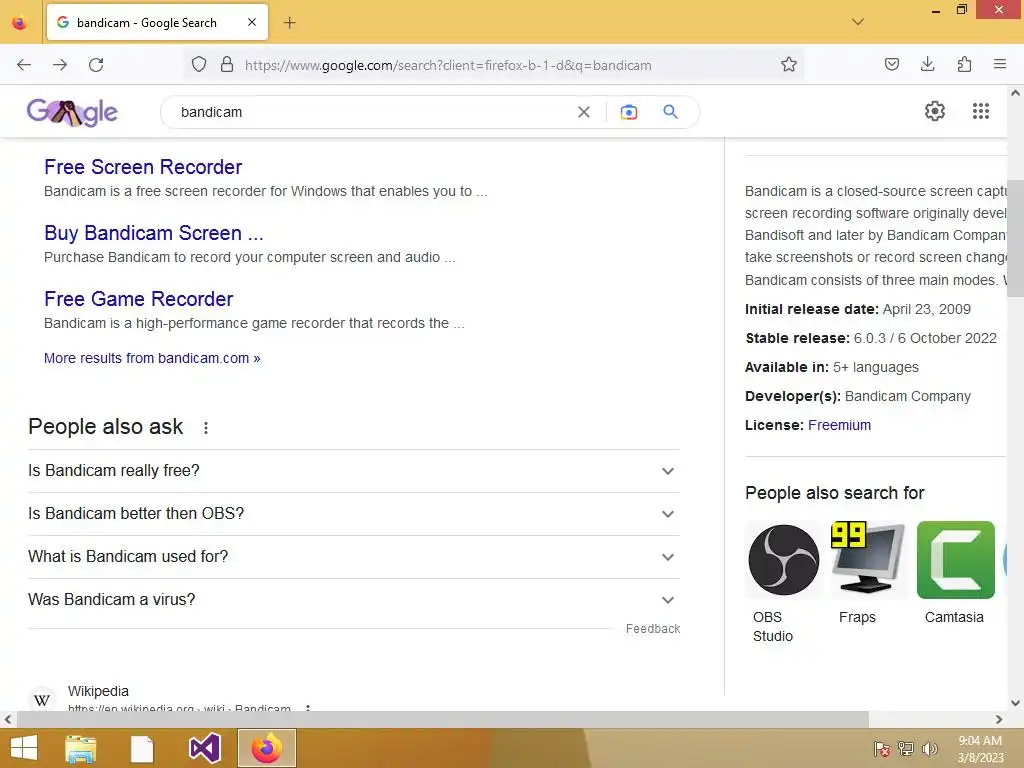The width and height of the screenshot is (1024, 768).
Task: Click the Feedback link
Action: (653, 629)
